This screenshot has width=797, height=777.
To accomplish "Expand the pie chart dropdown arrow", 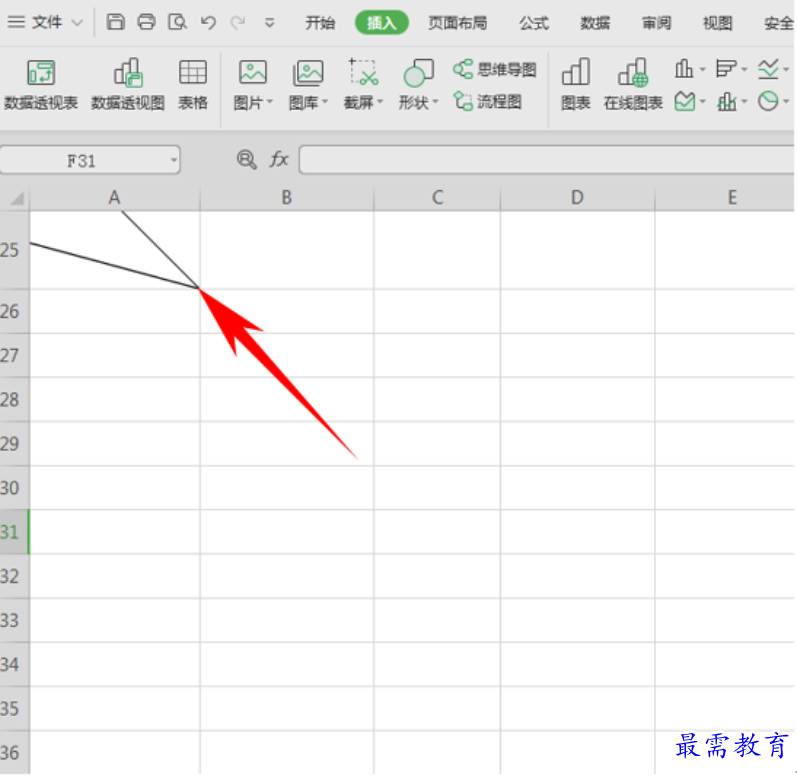I will 786,102.
